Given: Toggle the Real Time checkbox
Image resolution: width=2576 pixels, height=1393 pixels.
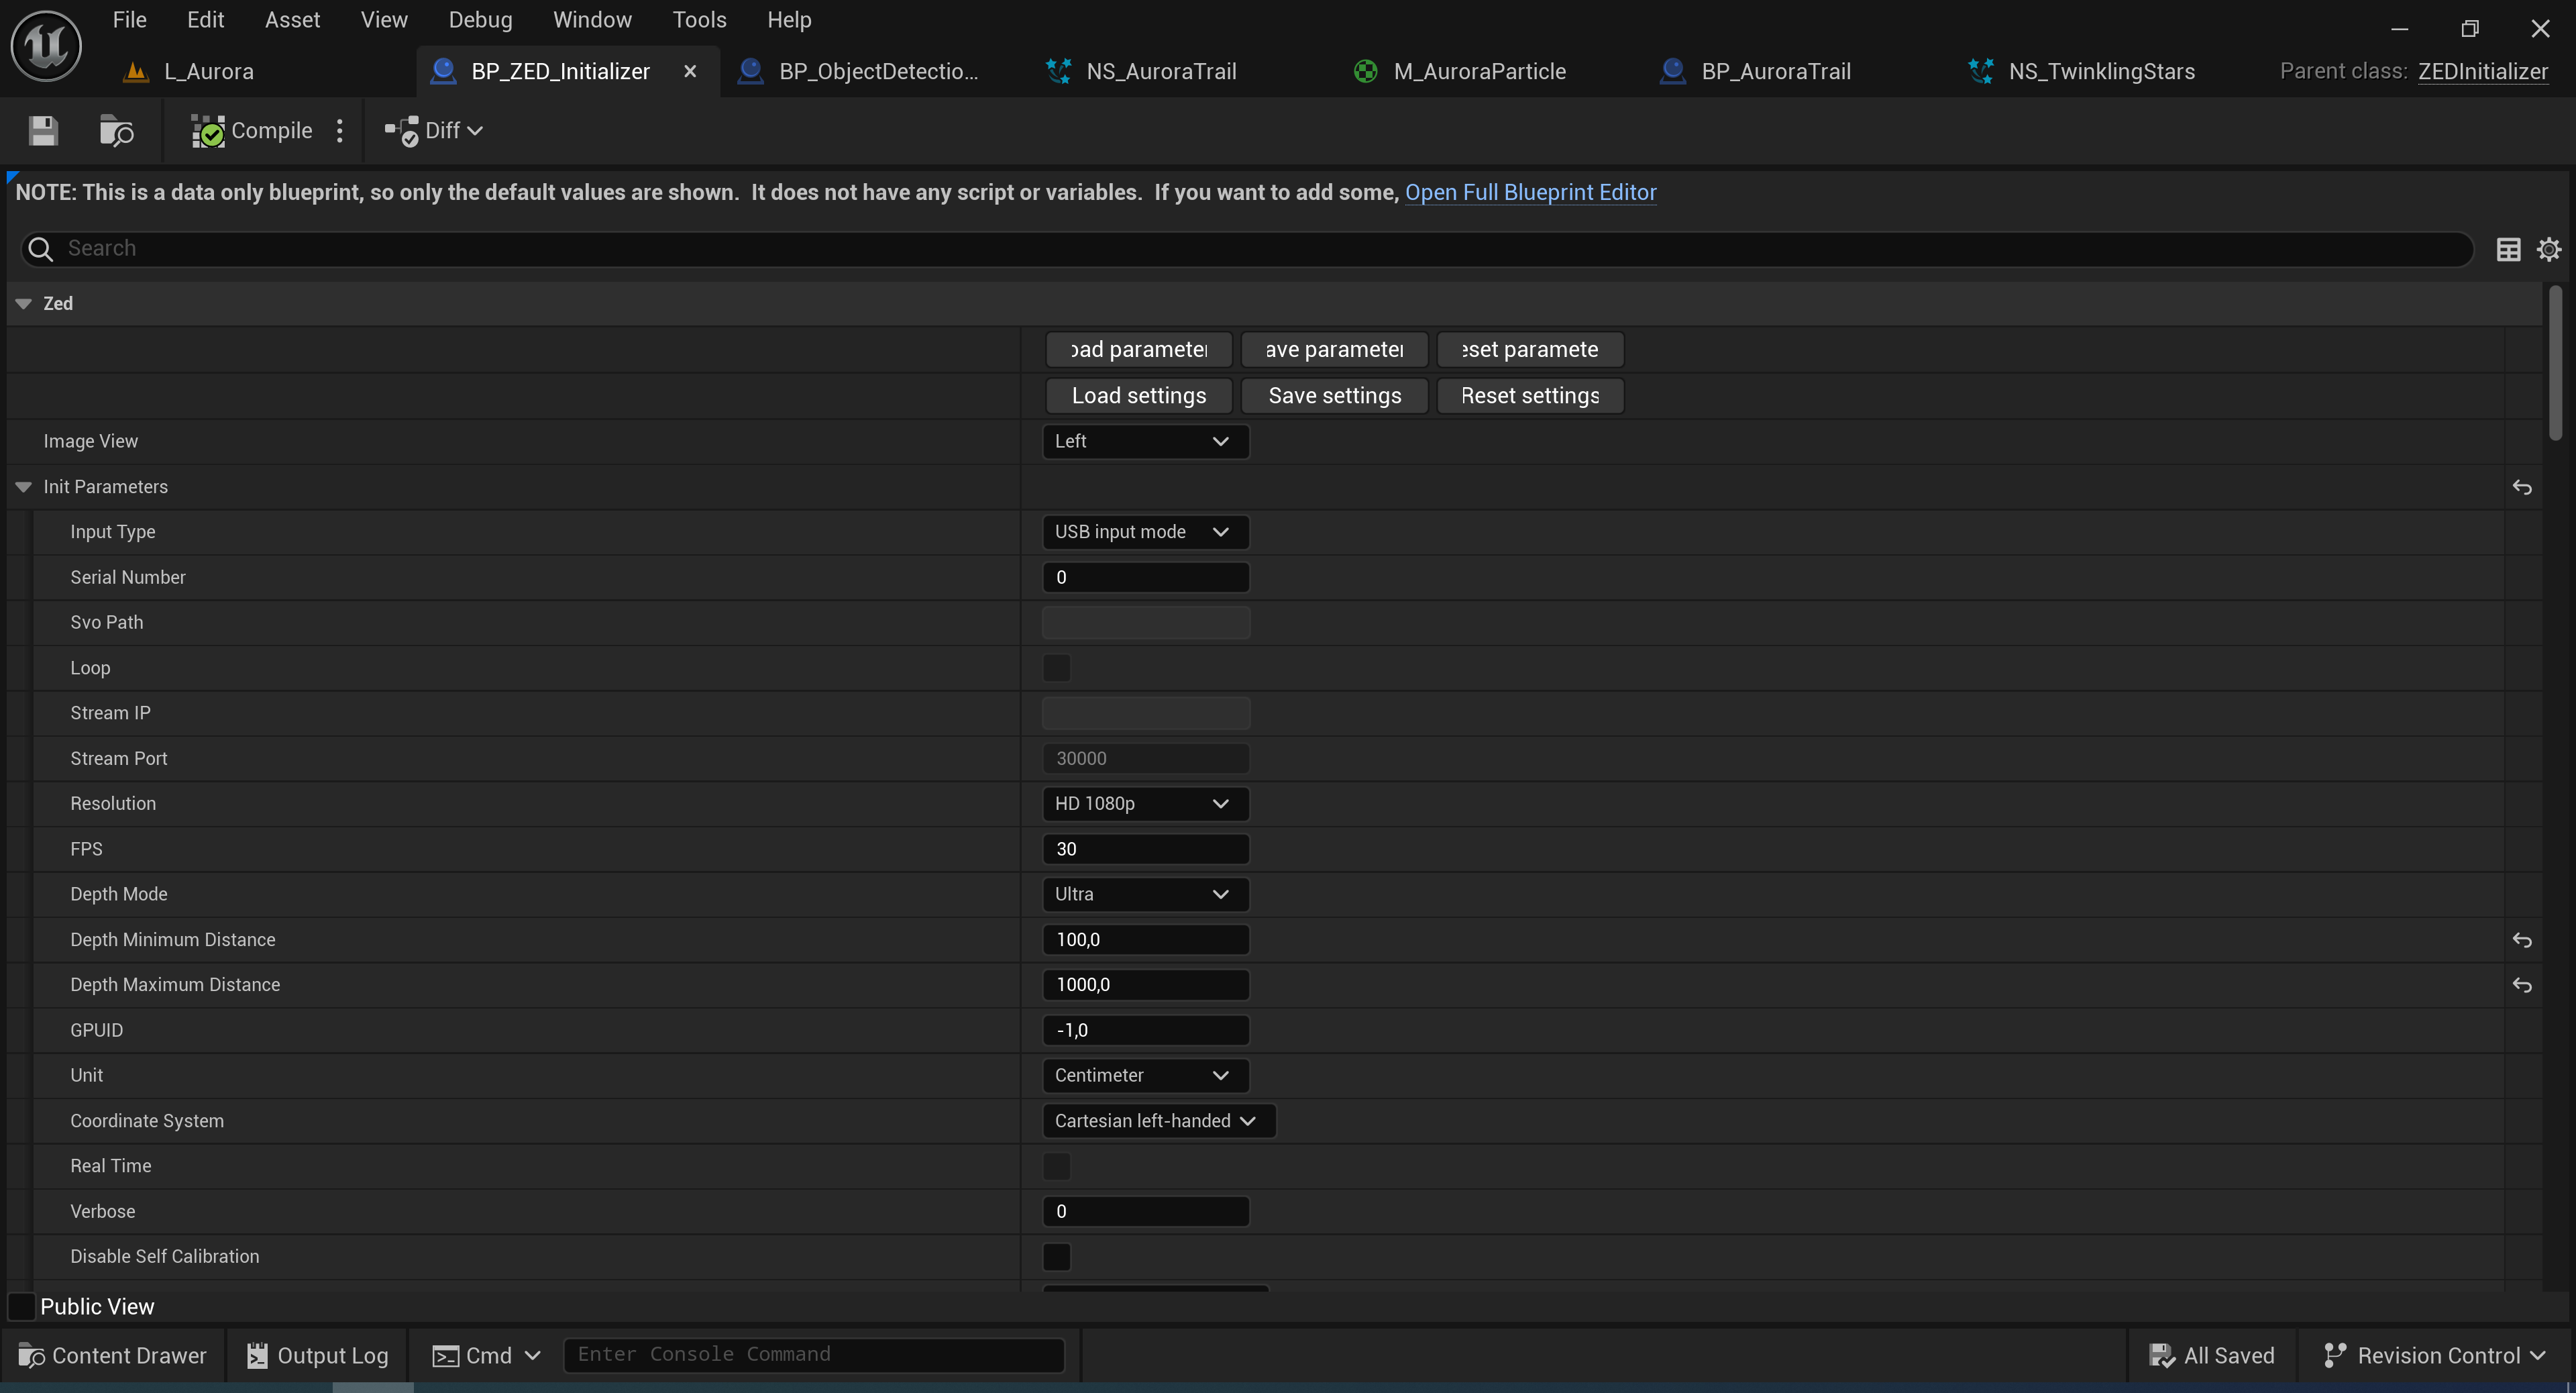Looking at the screenshot, I should (1056, 1166).
